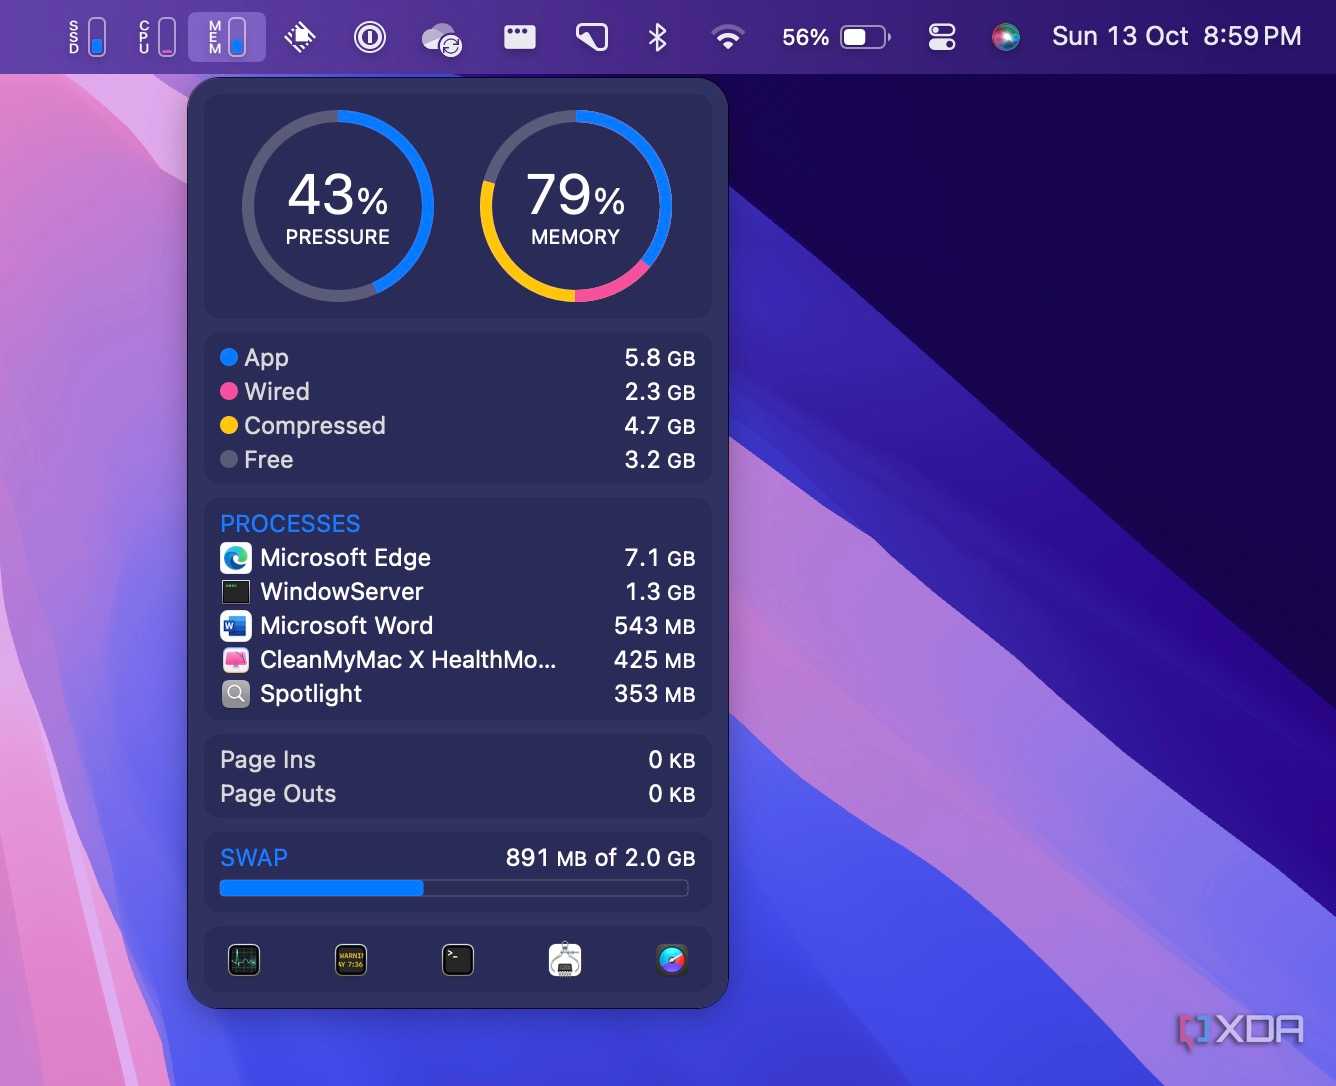Click the 543 MB Word memory value
1336x1086 pixels.
[x=654, y=626]
